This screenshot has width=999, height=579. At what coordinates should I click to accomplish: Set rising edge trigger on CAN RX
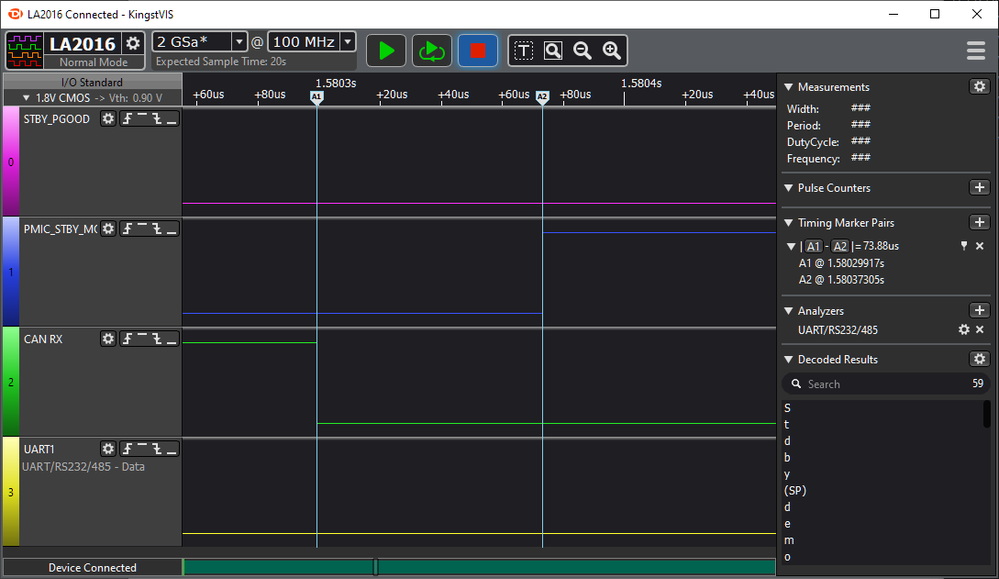tap(127, 339)
